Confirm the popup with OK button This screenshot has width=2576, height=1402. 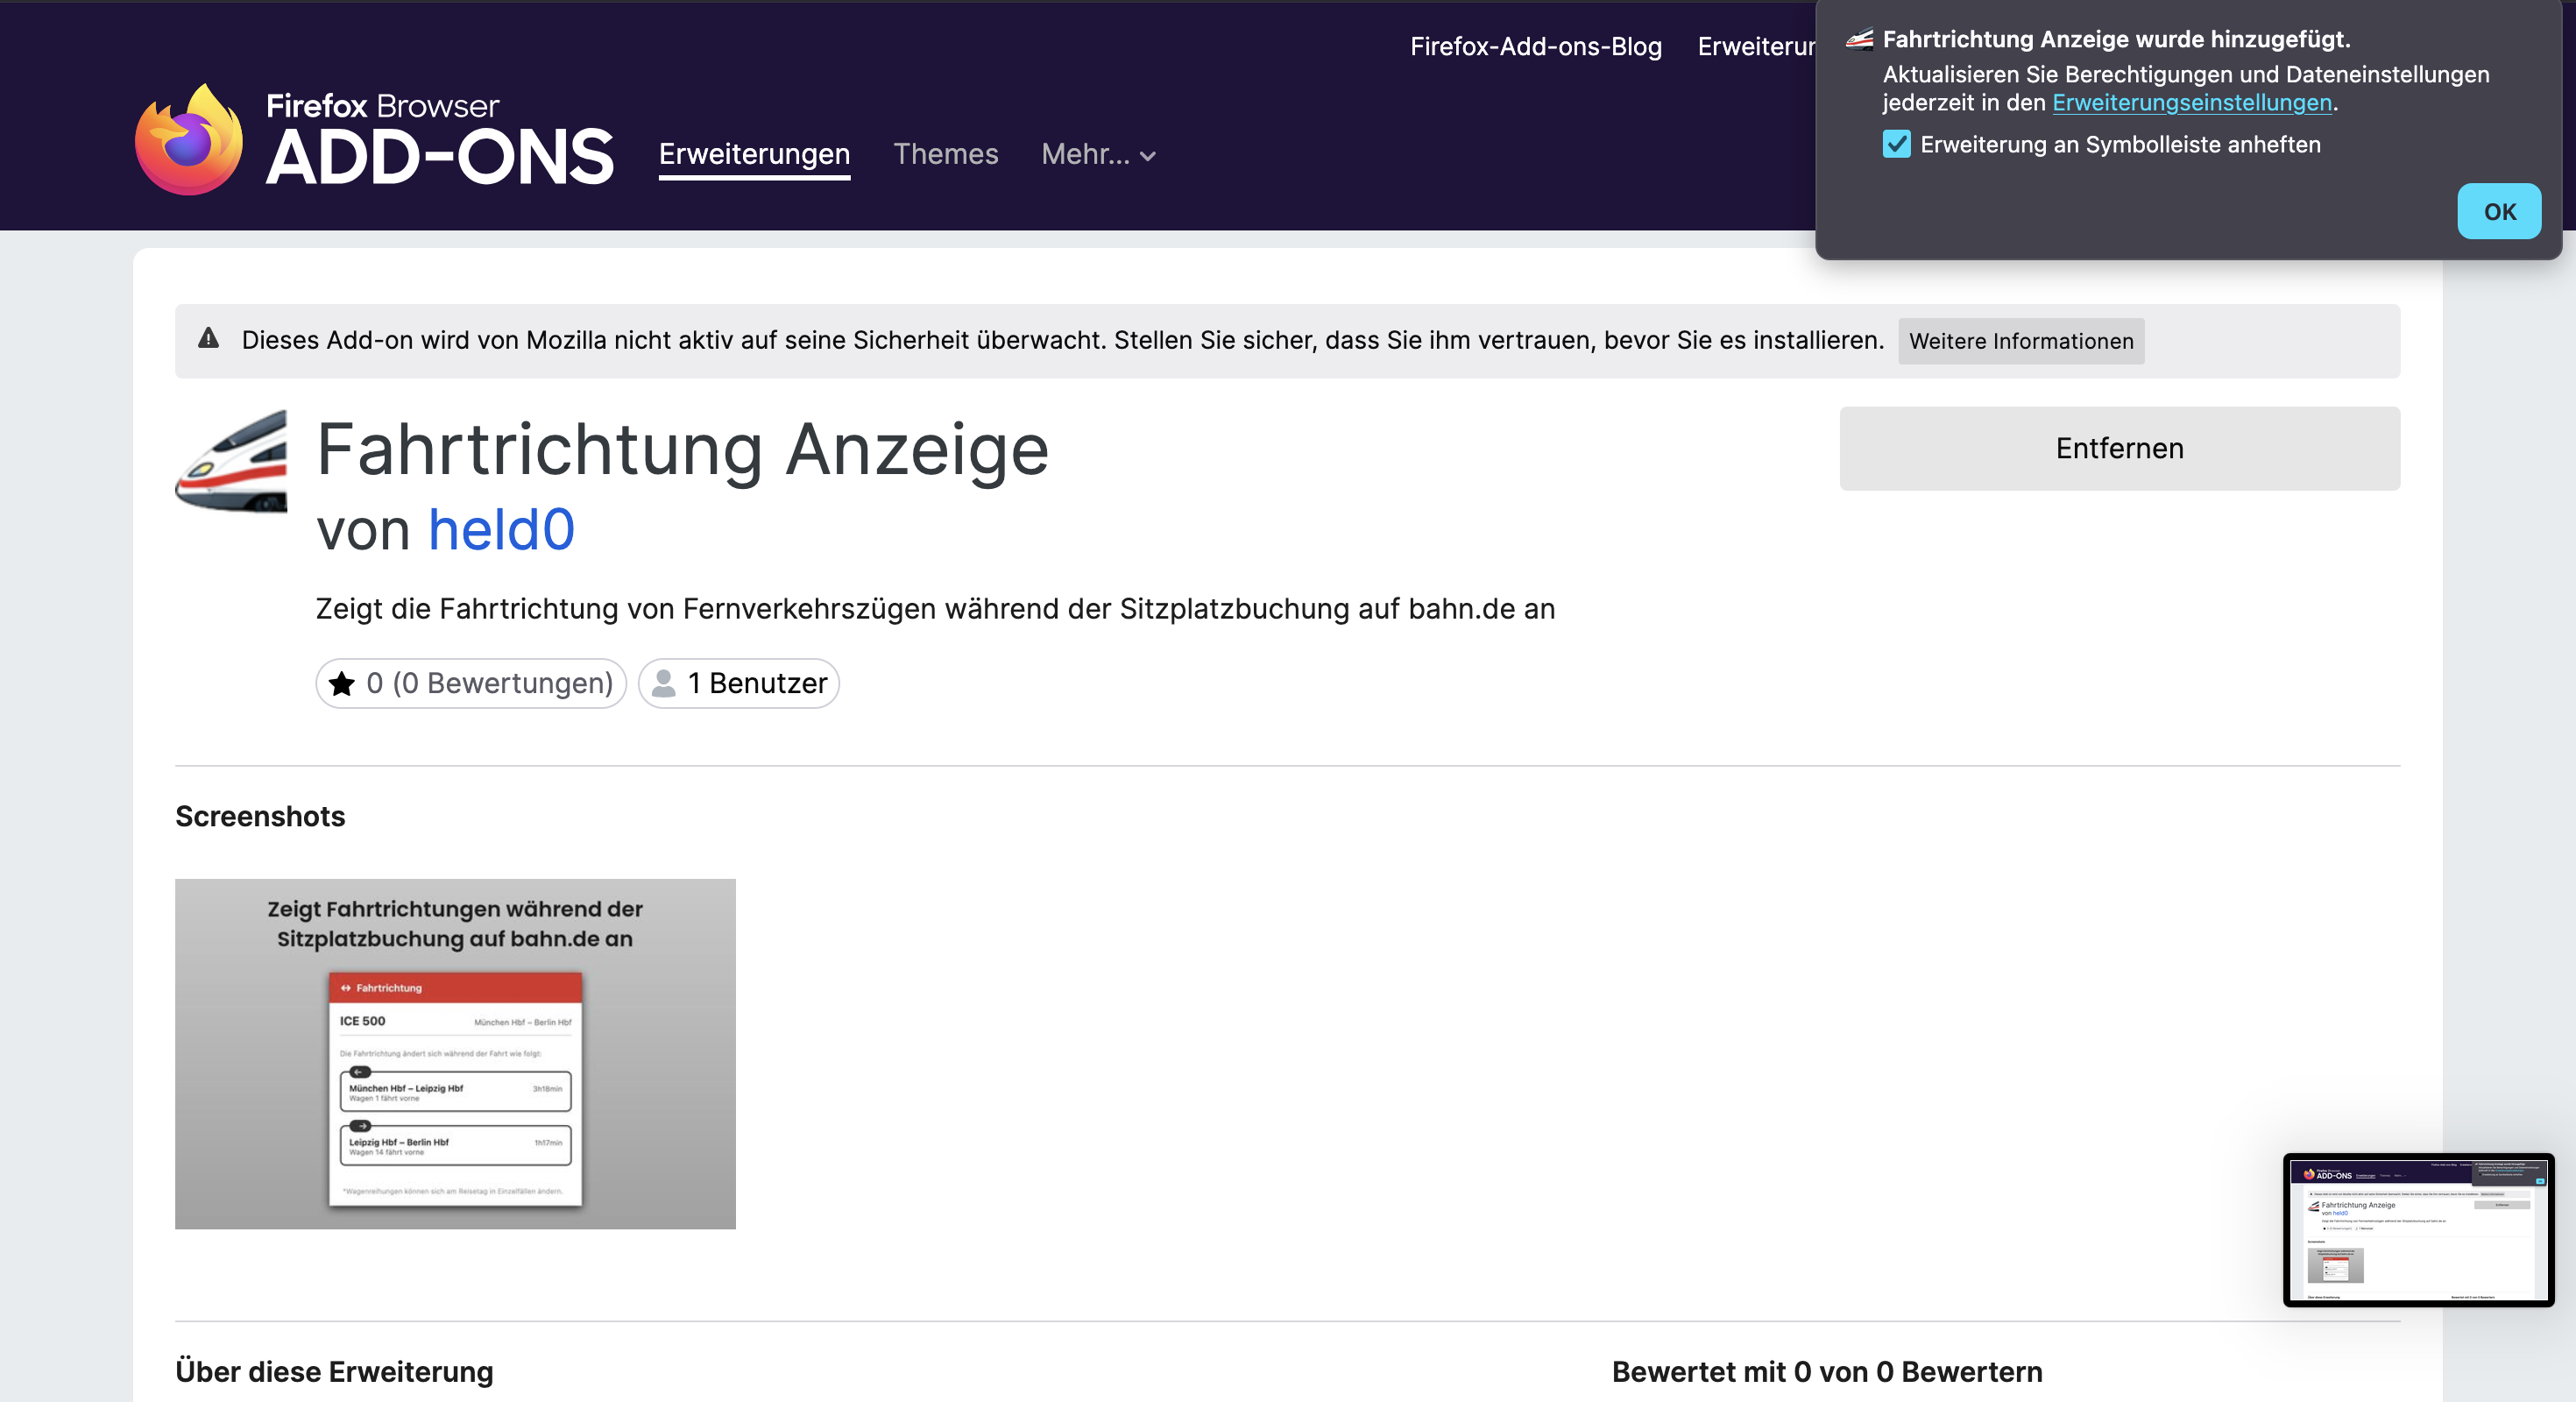pos(2499,211)
